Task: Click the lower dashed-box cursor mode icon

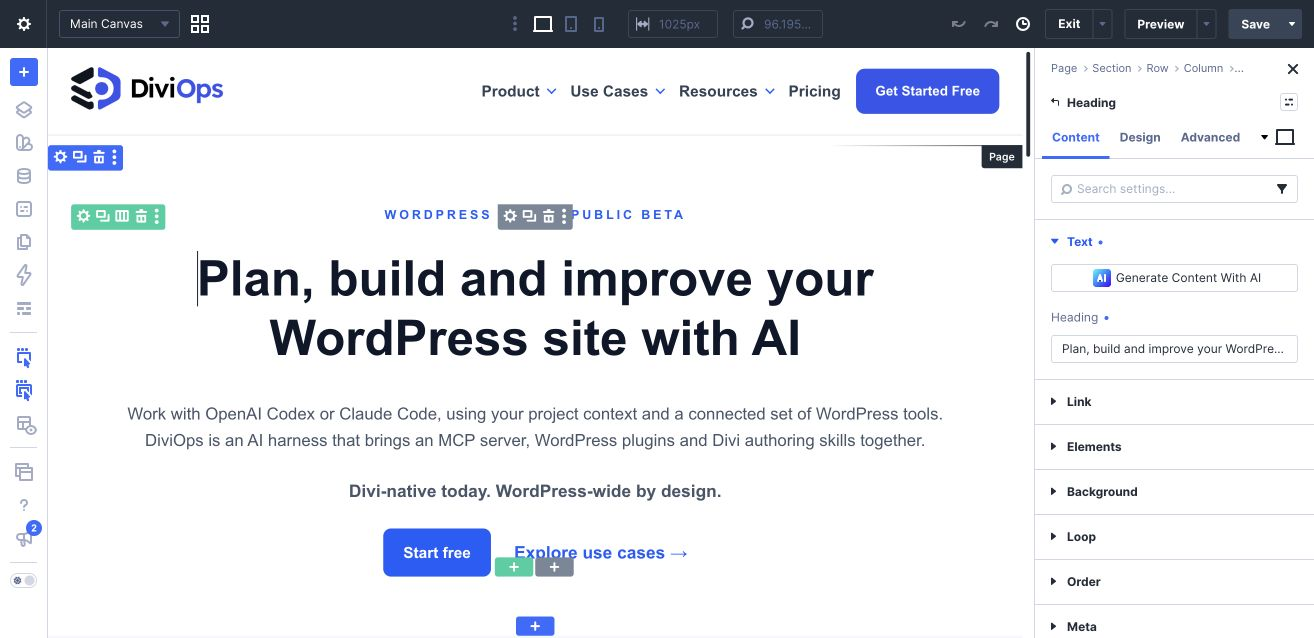Action: (x=24, y=391)
